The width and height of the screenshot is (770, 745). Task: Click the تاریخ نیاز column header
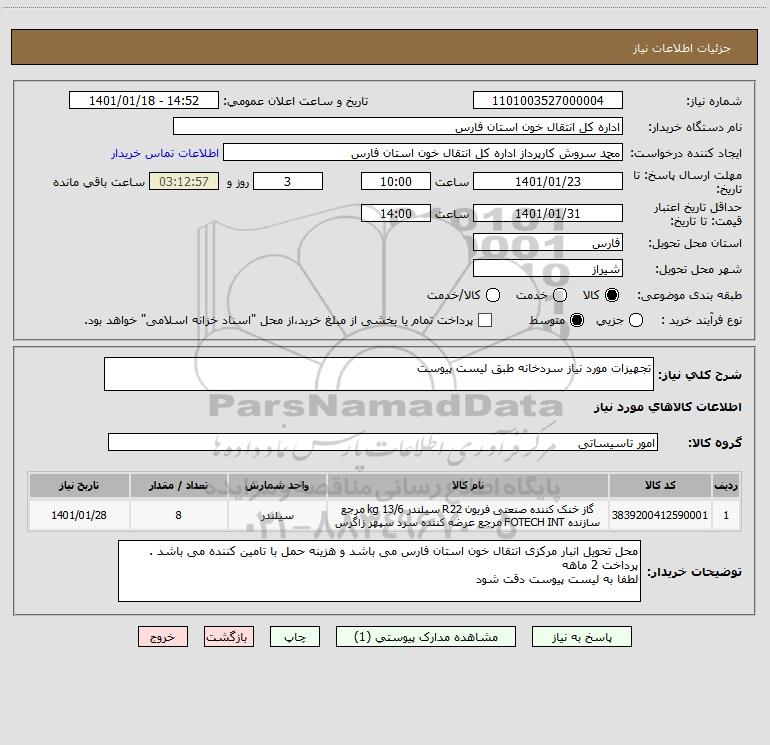pyautogui.click(x=79, y=485)
